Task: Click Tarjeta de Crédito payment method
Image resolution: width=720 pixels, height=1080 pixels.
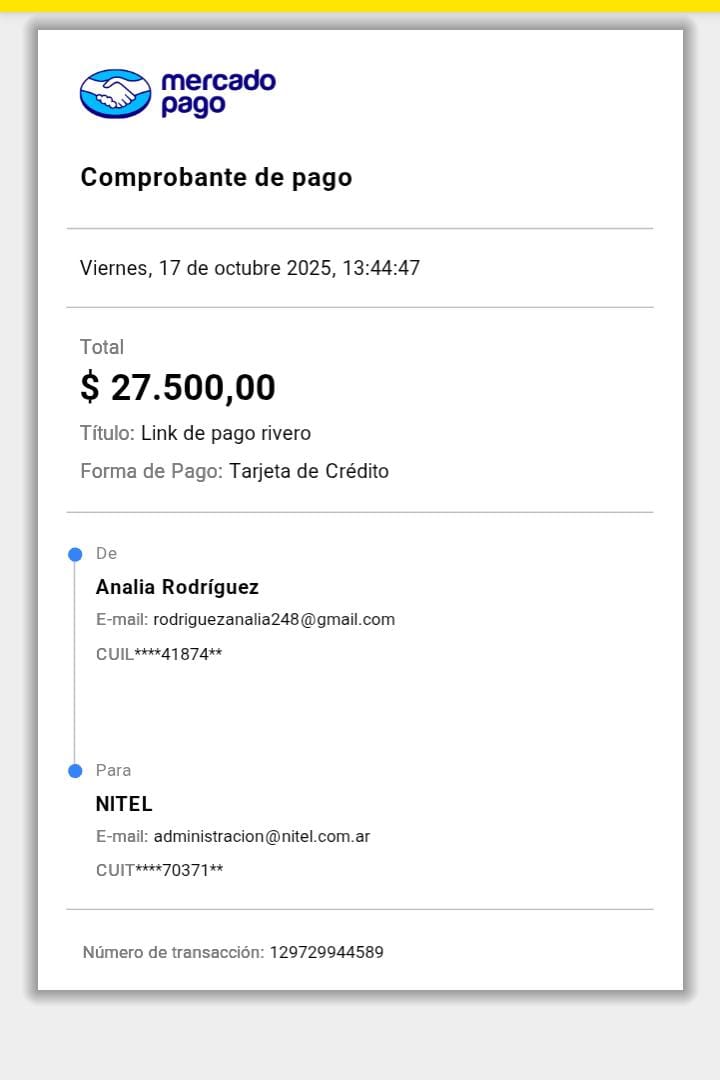Action: 309,471
